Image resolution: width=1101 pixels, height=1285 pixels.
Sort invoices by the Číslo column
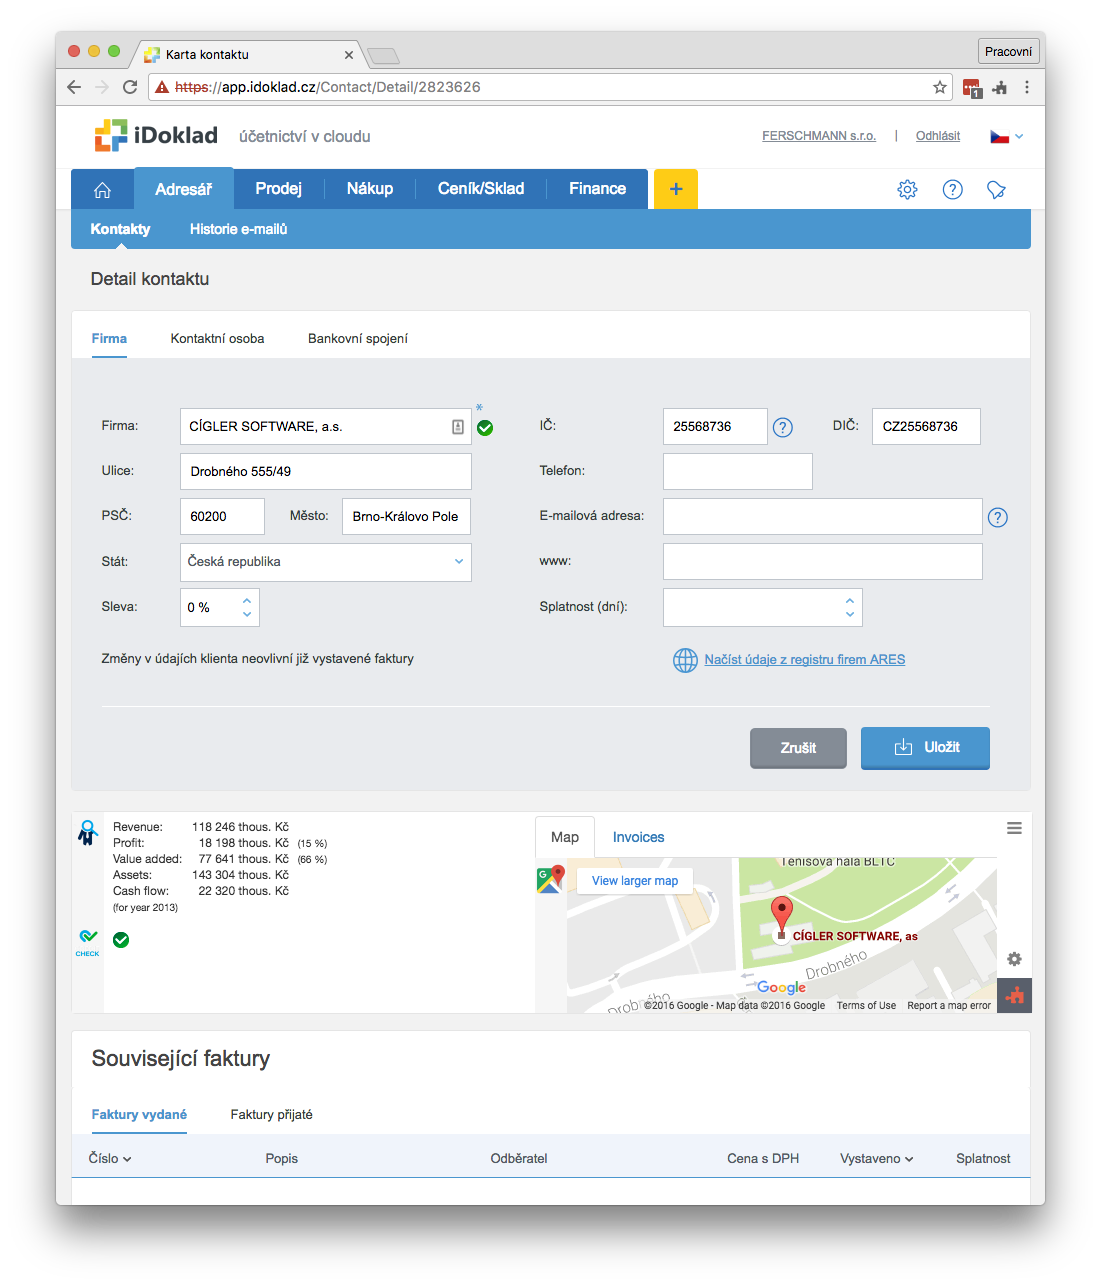110,1158
